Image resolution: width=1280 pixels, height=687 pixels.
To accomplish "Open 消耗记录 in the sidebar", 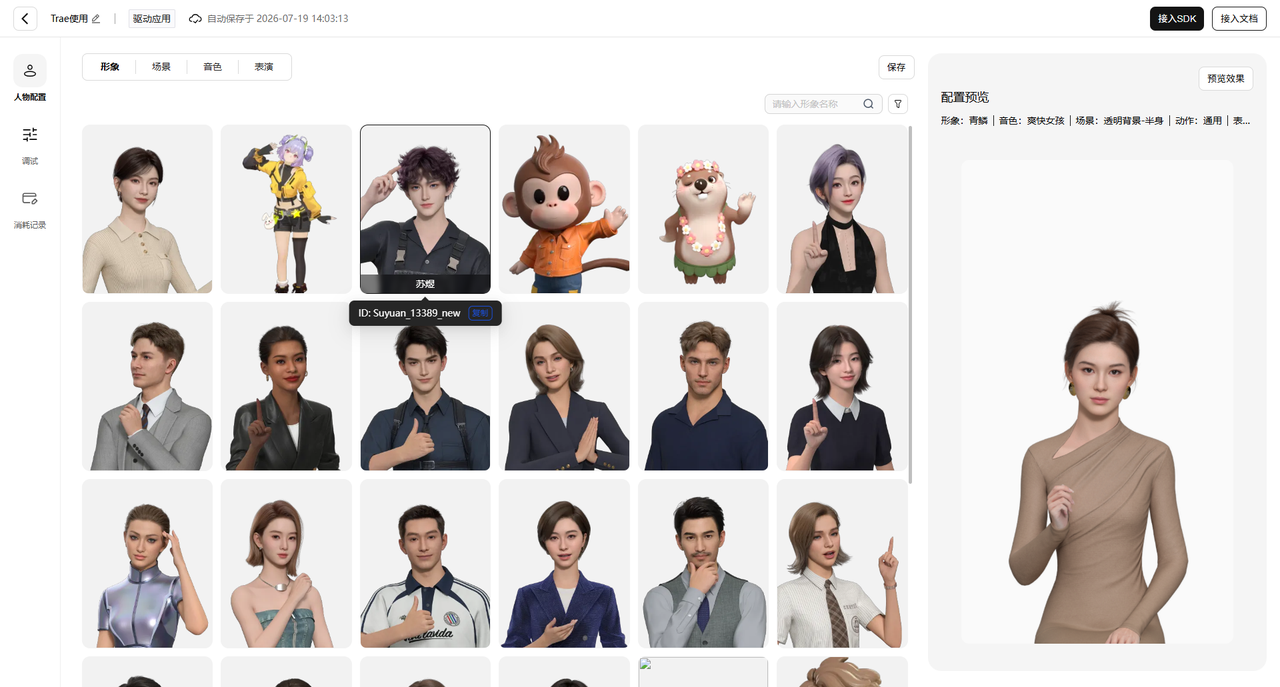I will (30, 208).
